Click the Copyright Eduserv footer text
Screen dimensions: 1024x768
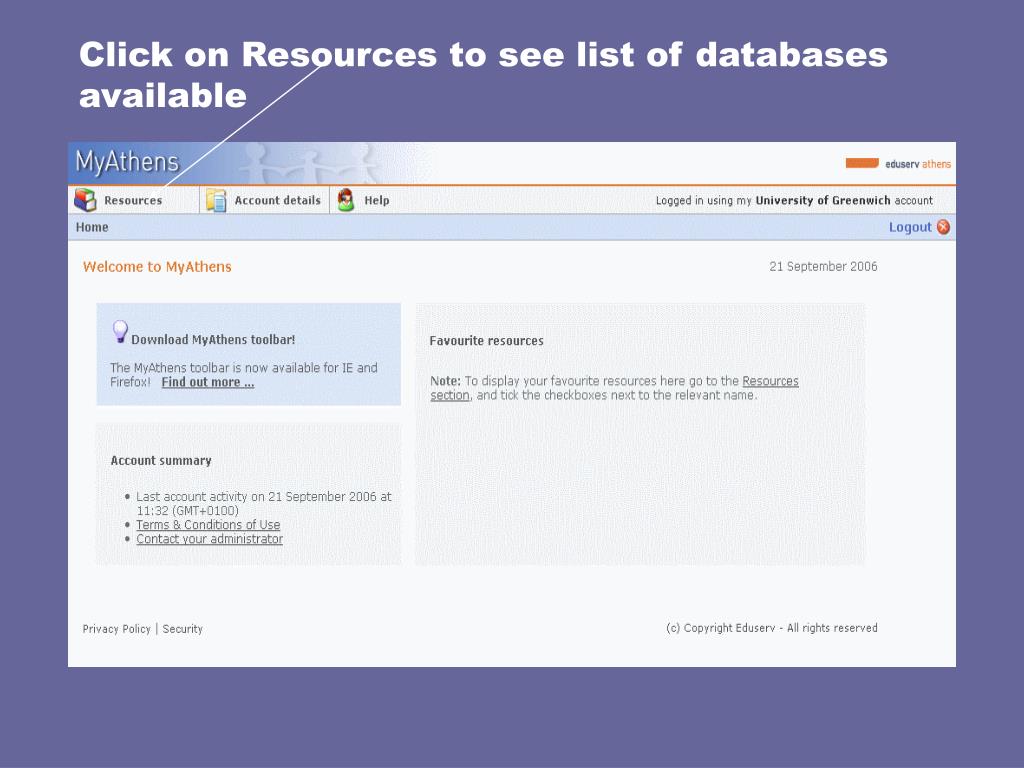point(772,628)
